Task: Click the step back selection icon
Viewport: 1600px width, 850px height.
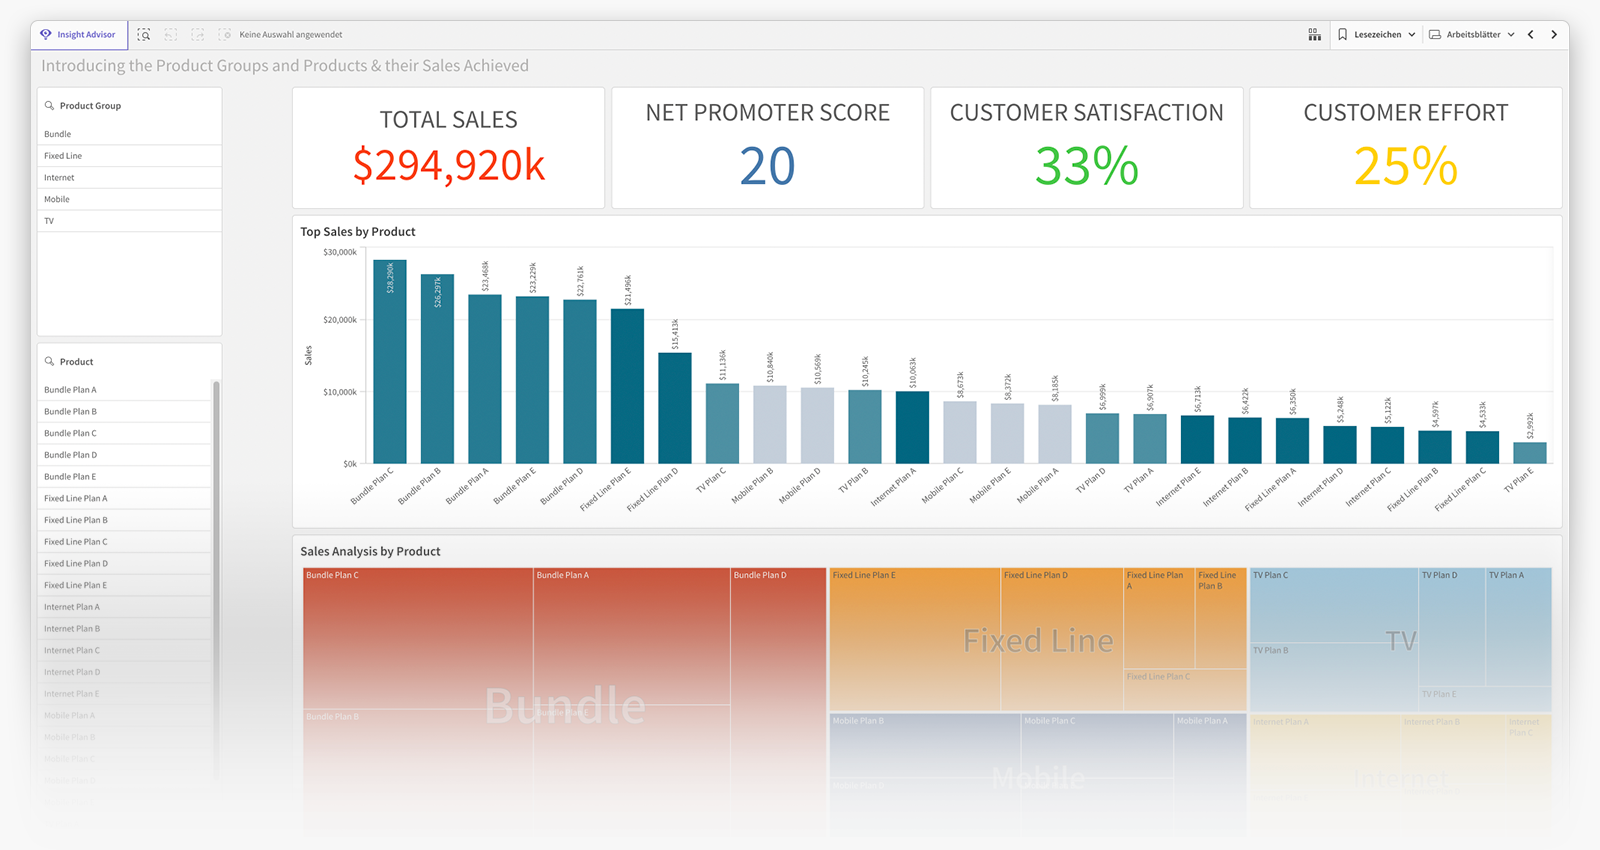Action: [171, 35]
